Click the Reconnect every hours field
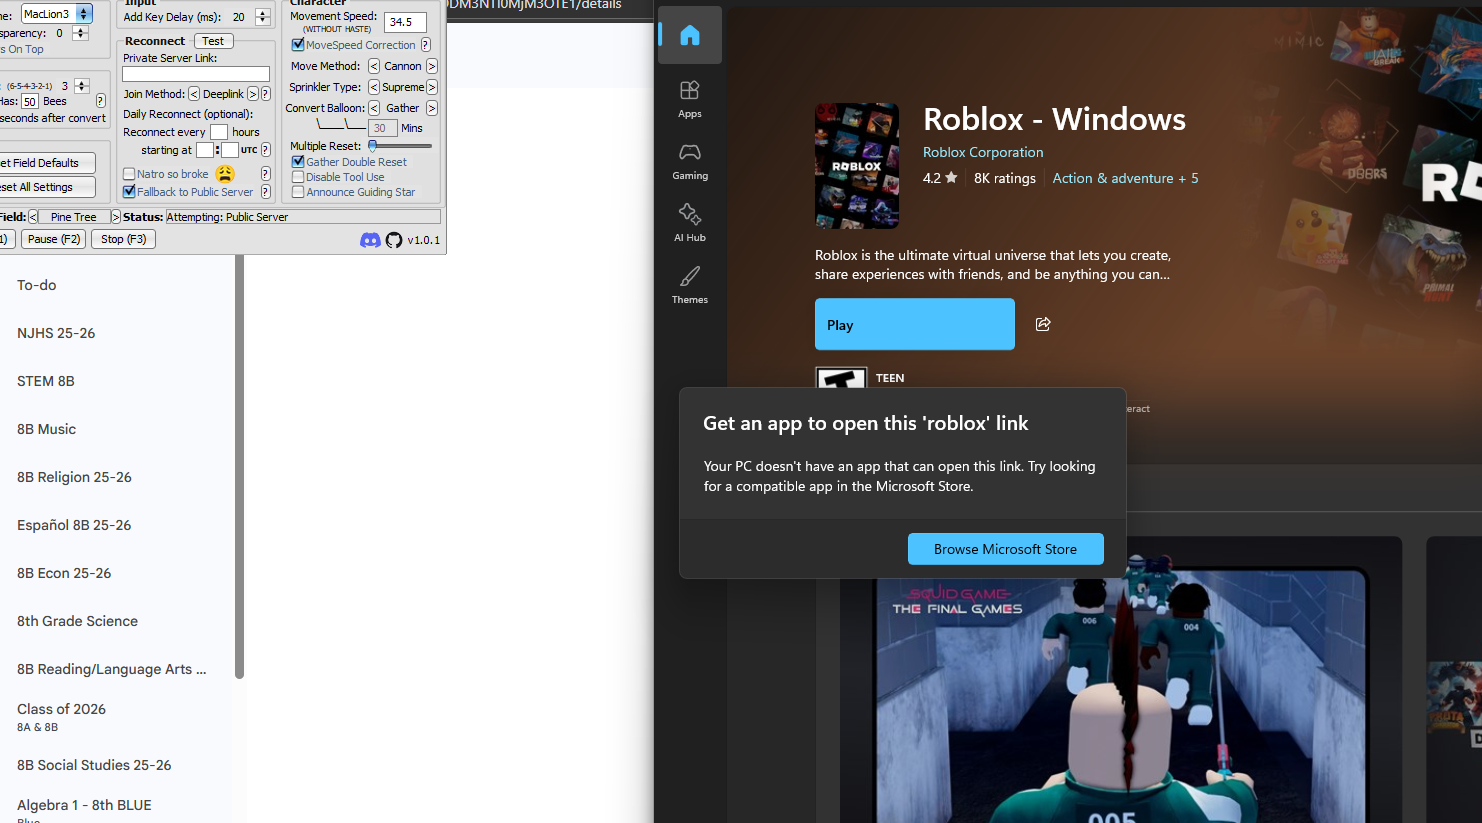Viewport: 1482px width, 823px height. coord(219,132)
